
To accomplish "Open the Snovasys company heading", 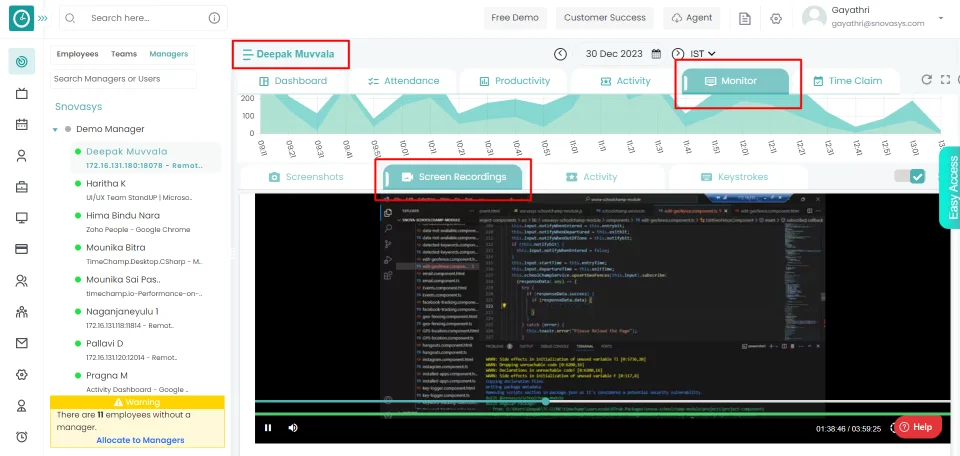I will [x=78, y=107].
